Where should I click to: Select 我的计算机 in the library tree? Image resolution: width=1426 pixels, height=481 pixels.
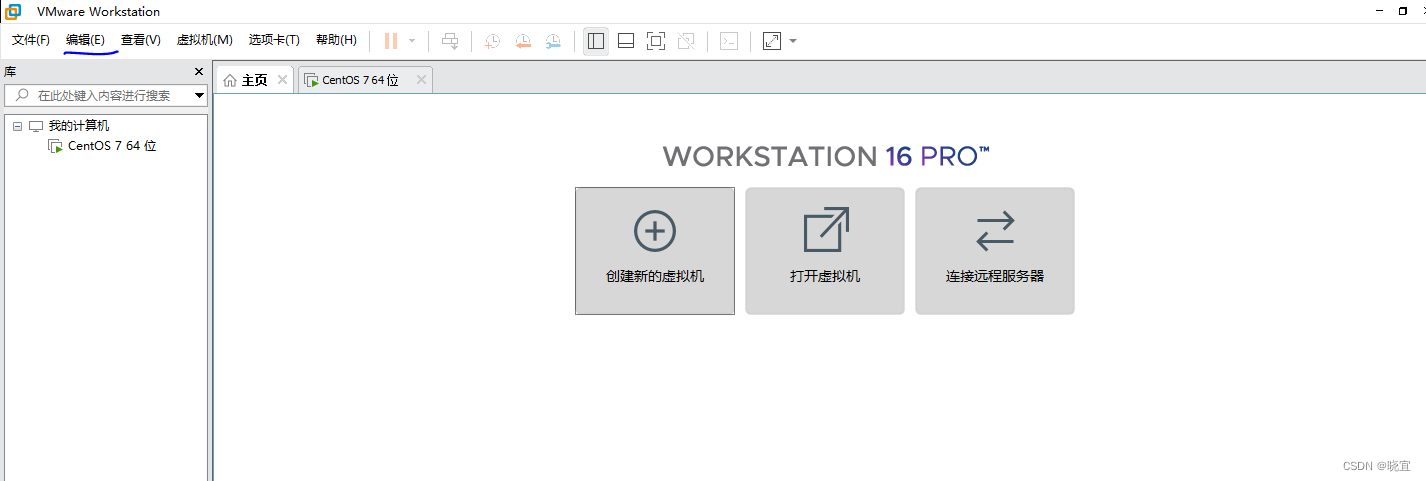[x=79, y=126]
